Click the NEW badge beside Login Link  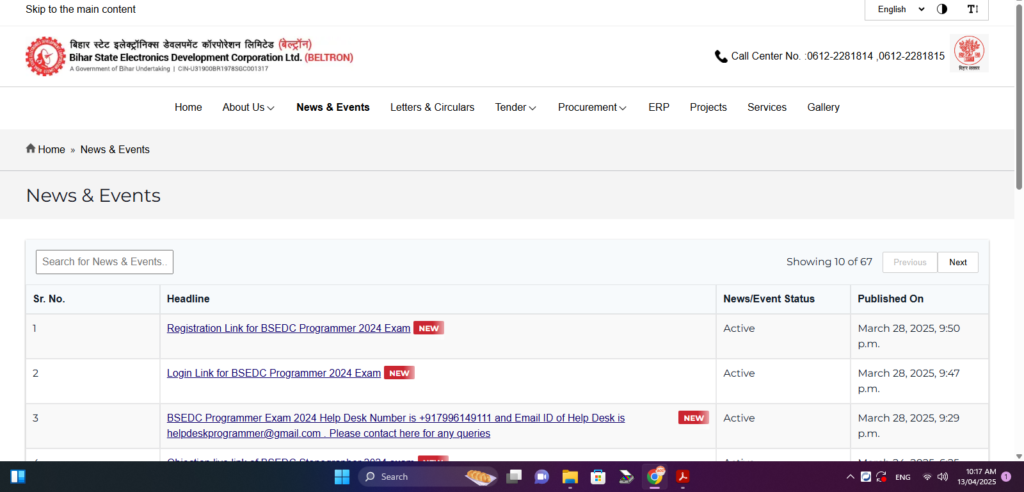(x=399, y=373)
